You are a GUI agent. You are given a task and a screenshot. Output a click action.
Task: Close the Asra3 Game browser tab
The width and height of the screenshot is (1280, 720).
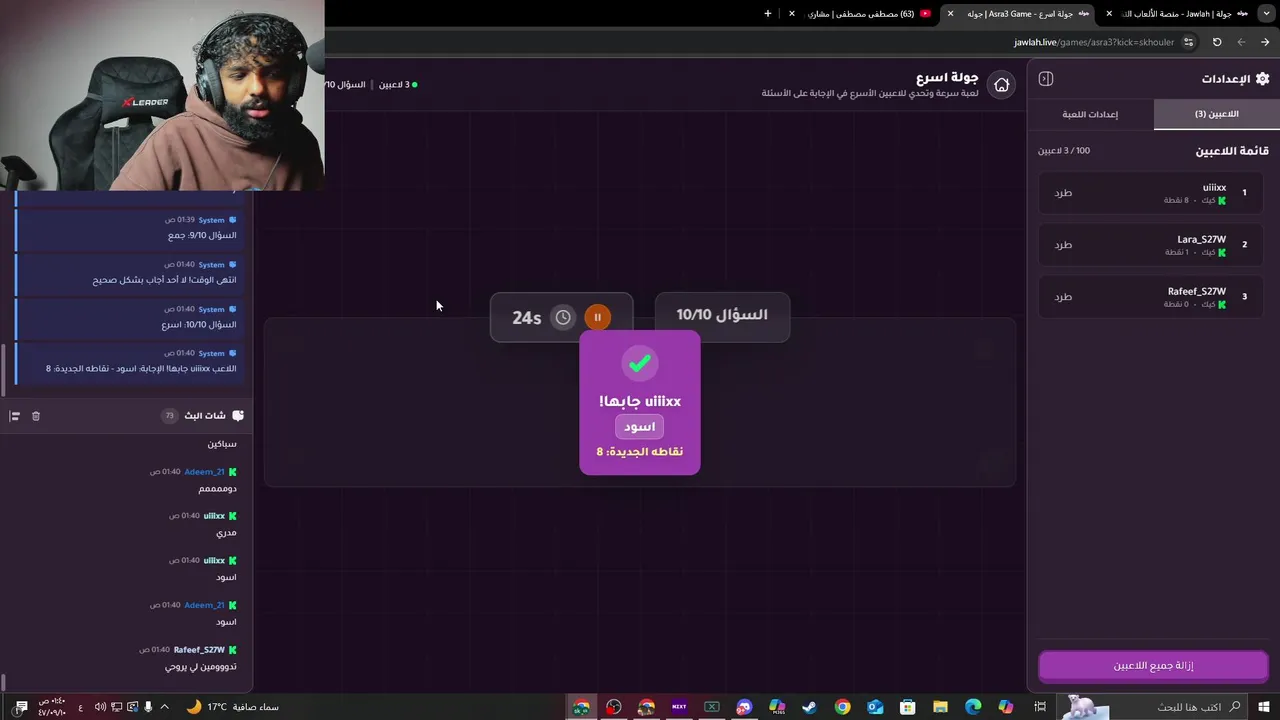pyautogui.click(x=950, y=13)
